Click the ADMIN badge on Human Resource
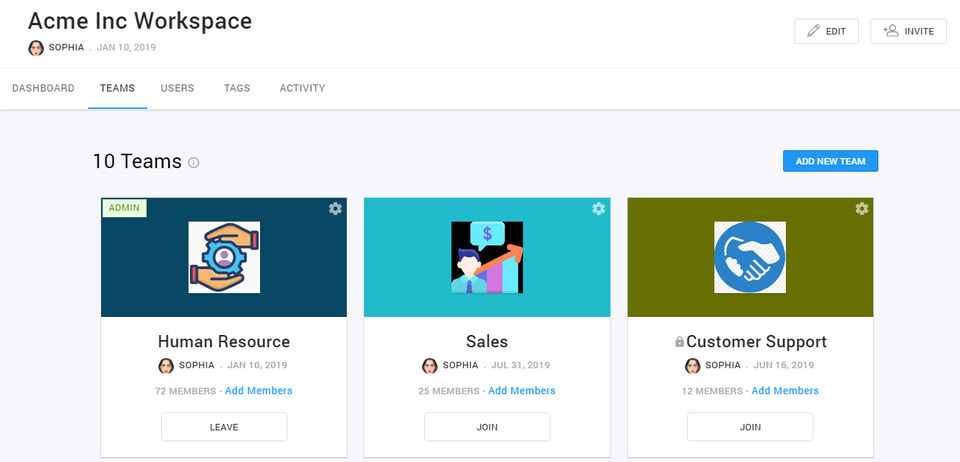 click(x=124, y=208)
